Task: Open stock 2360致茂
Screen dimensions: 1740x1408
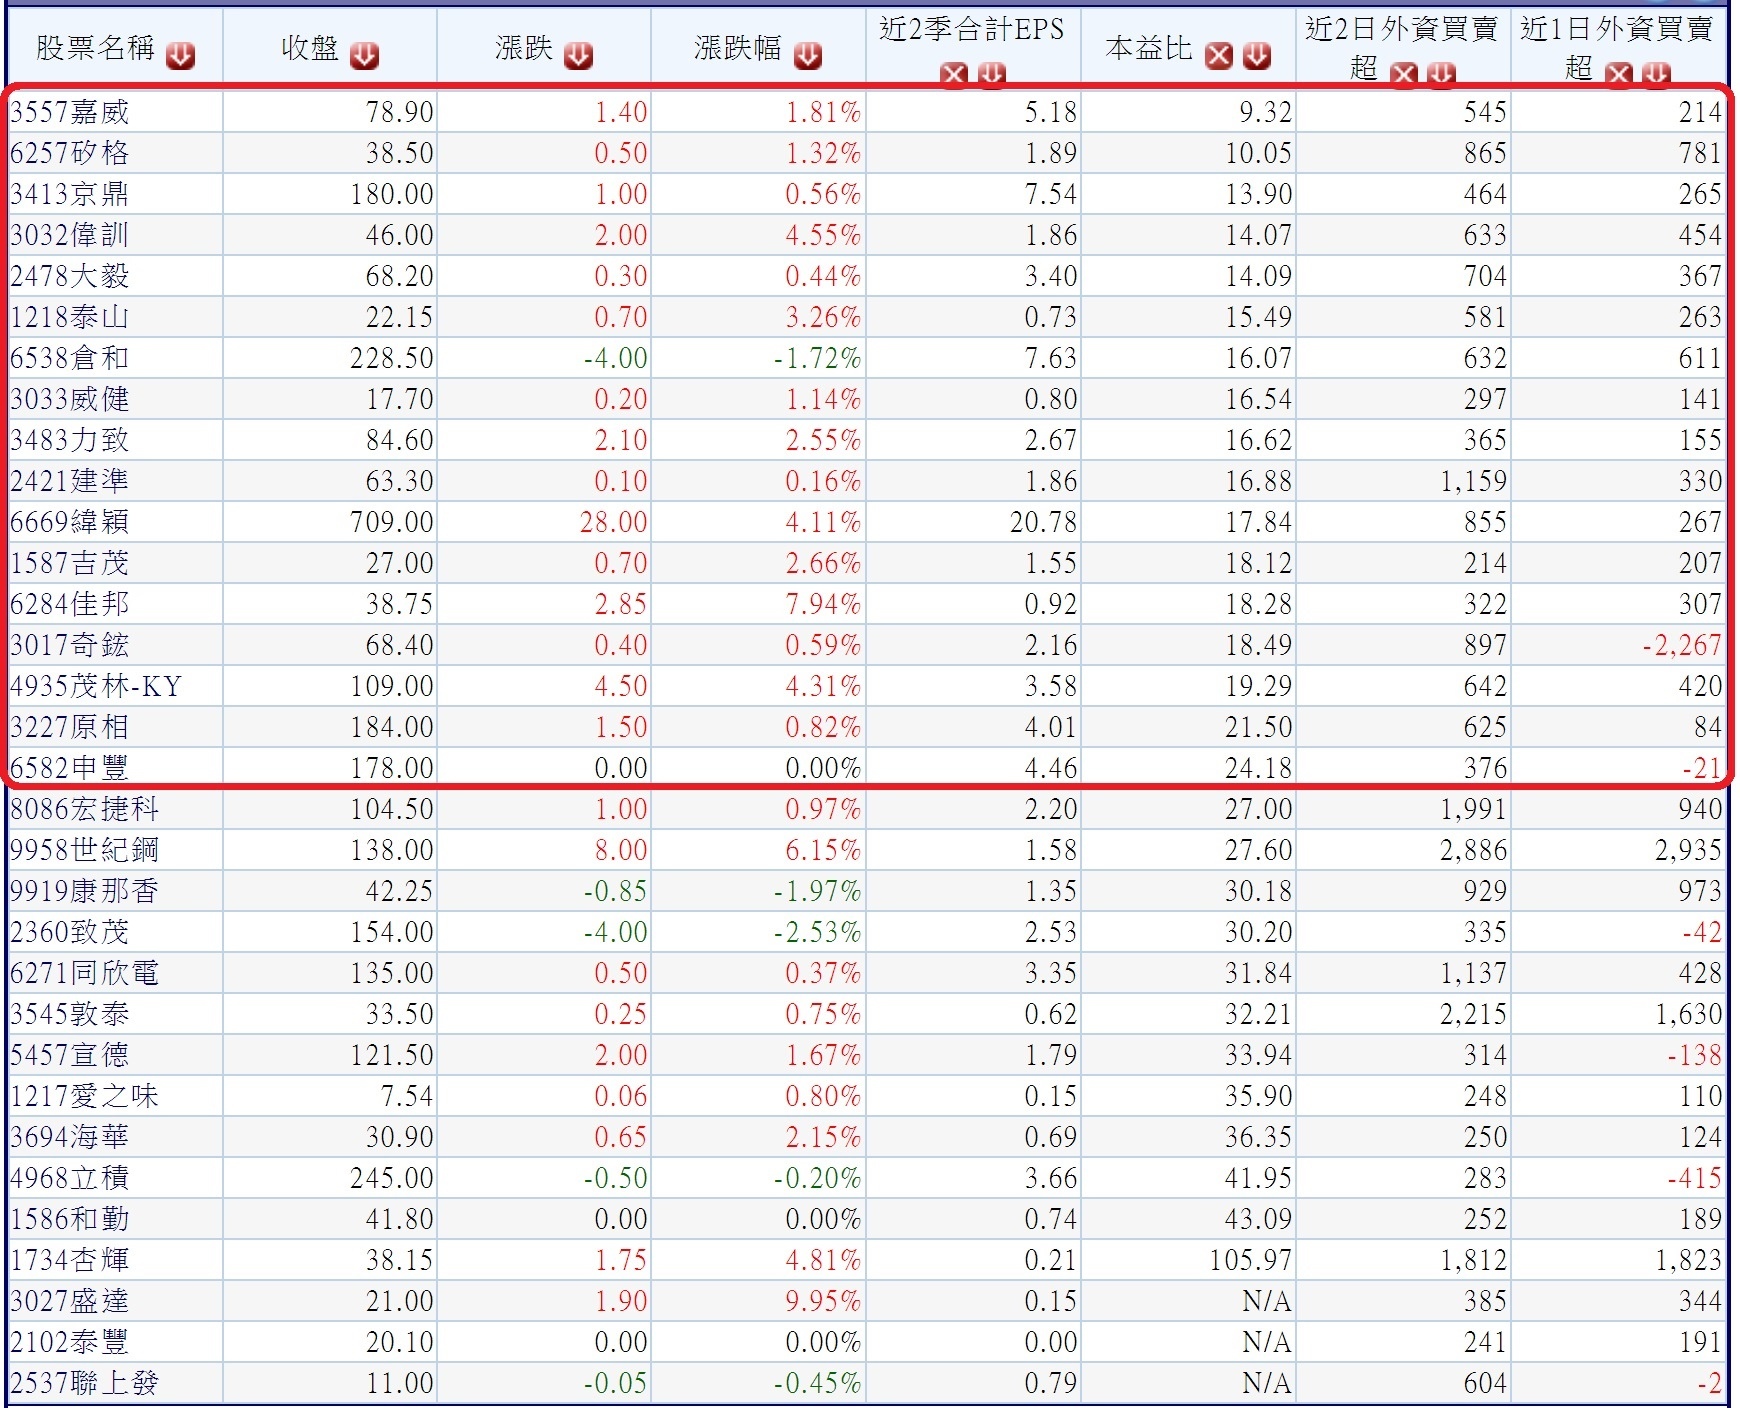Action: coord(70,932)
